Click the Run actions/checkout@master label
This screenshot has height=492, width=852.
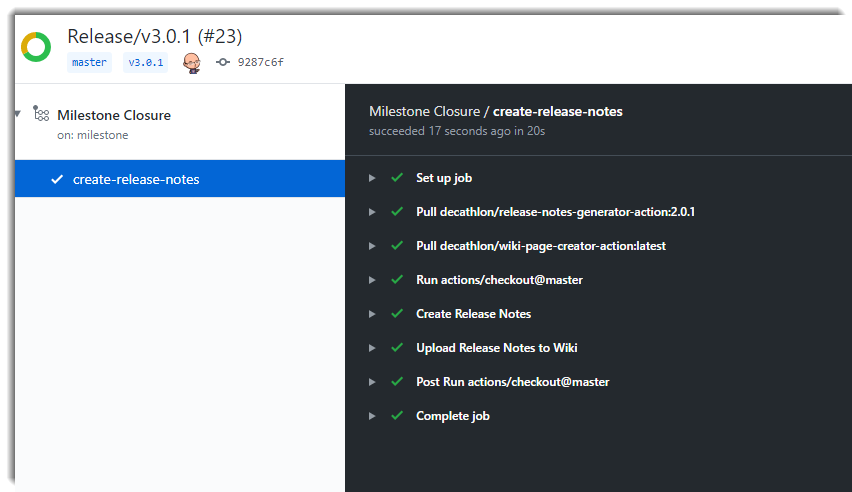[499, 280]
